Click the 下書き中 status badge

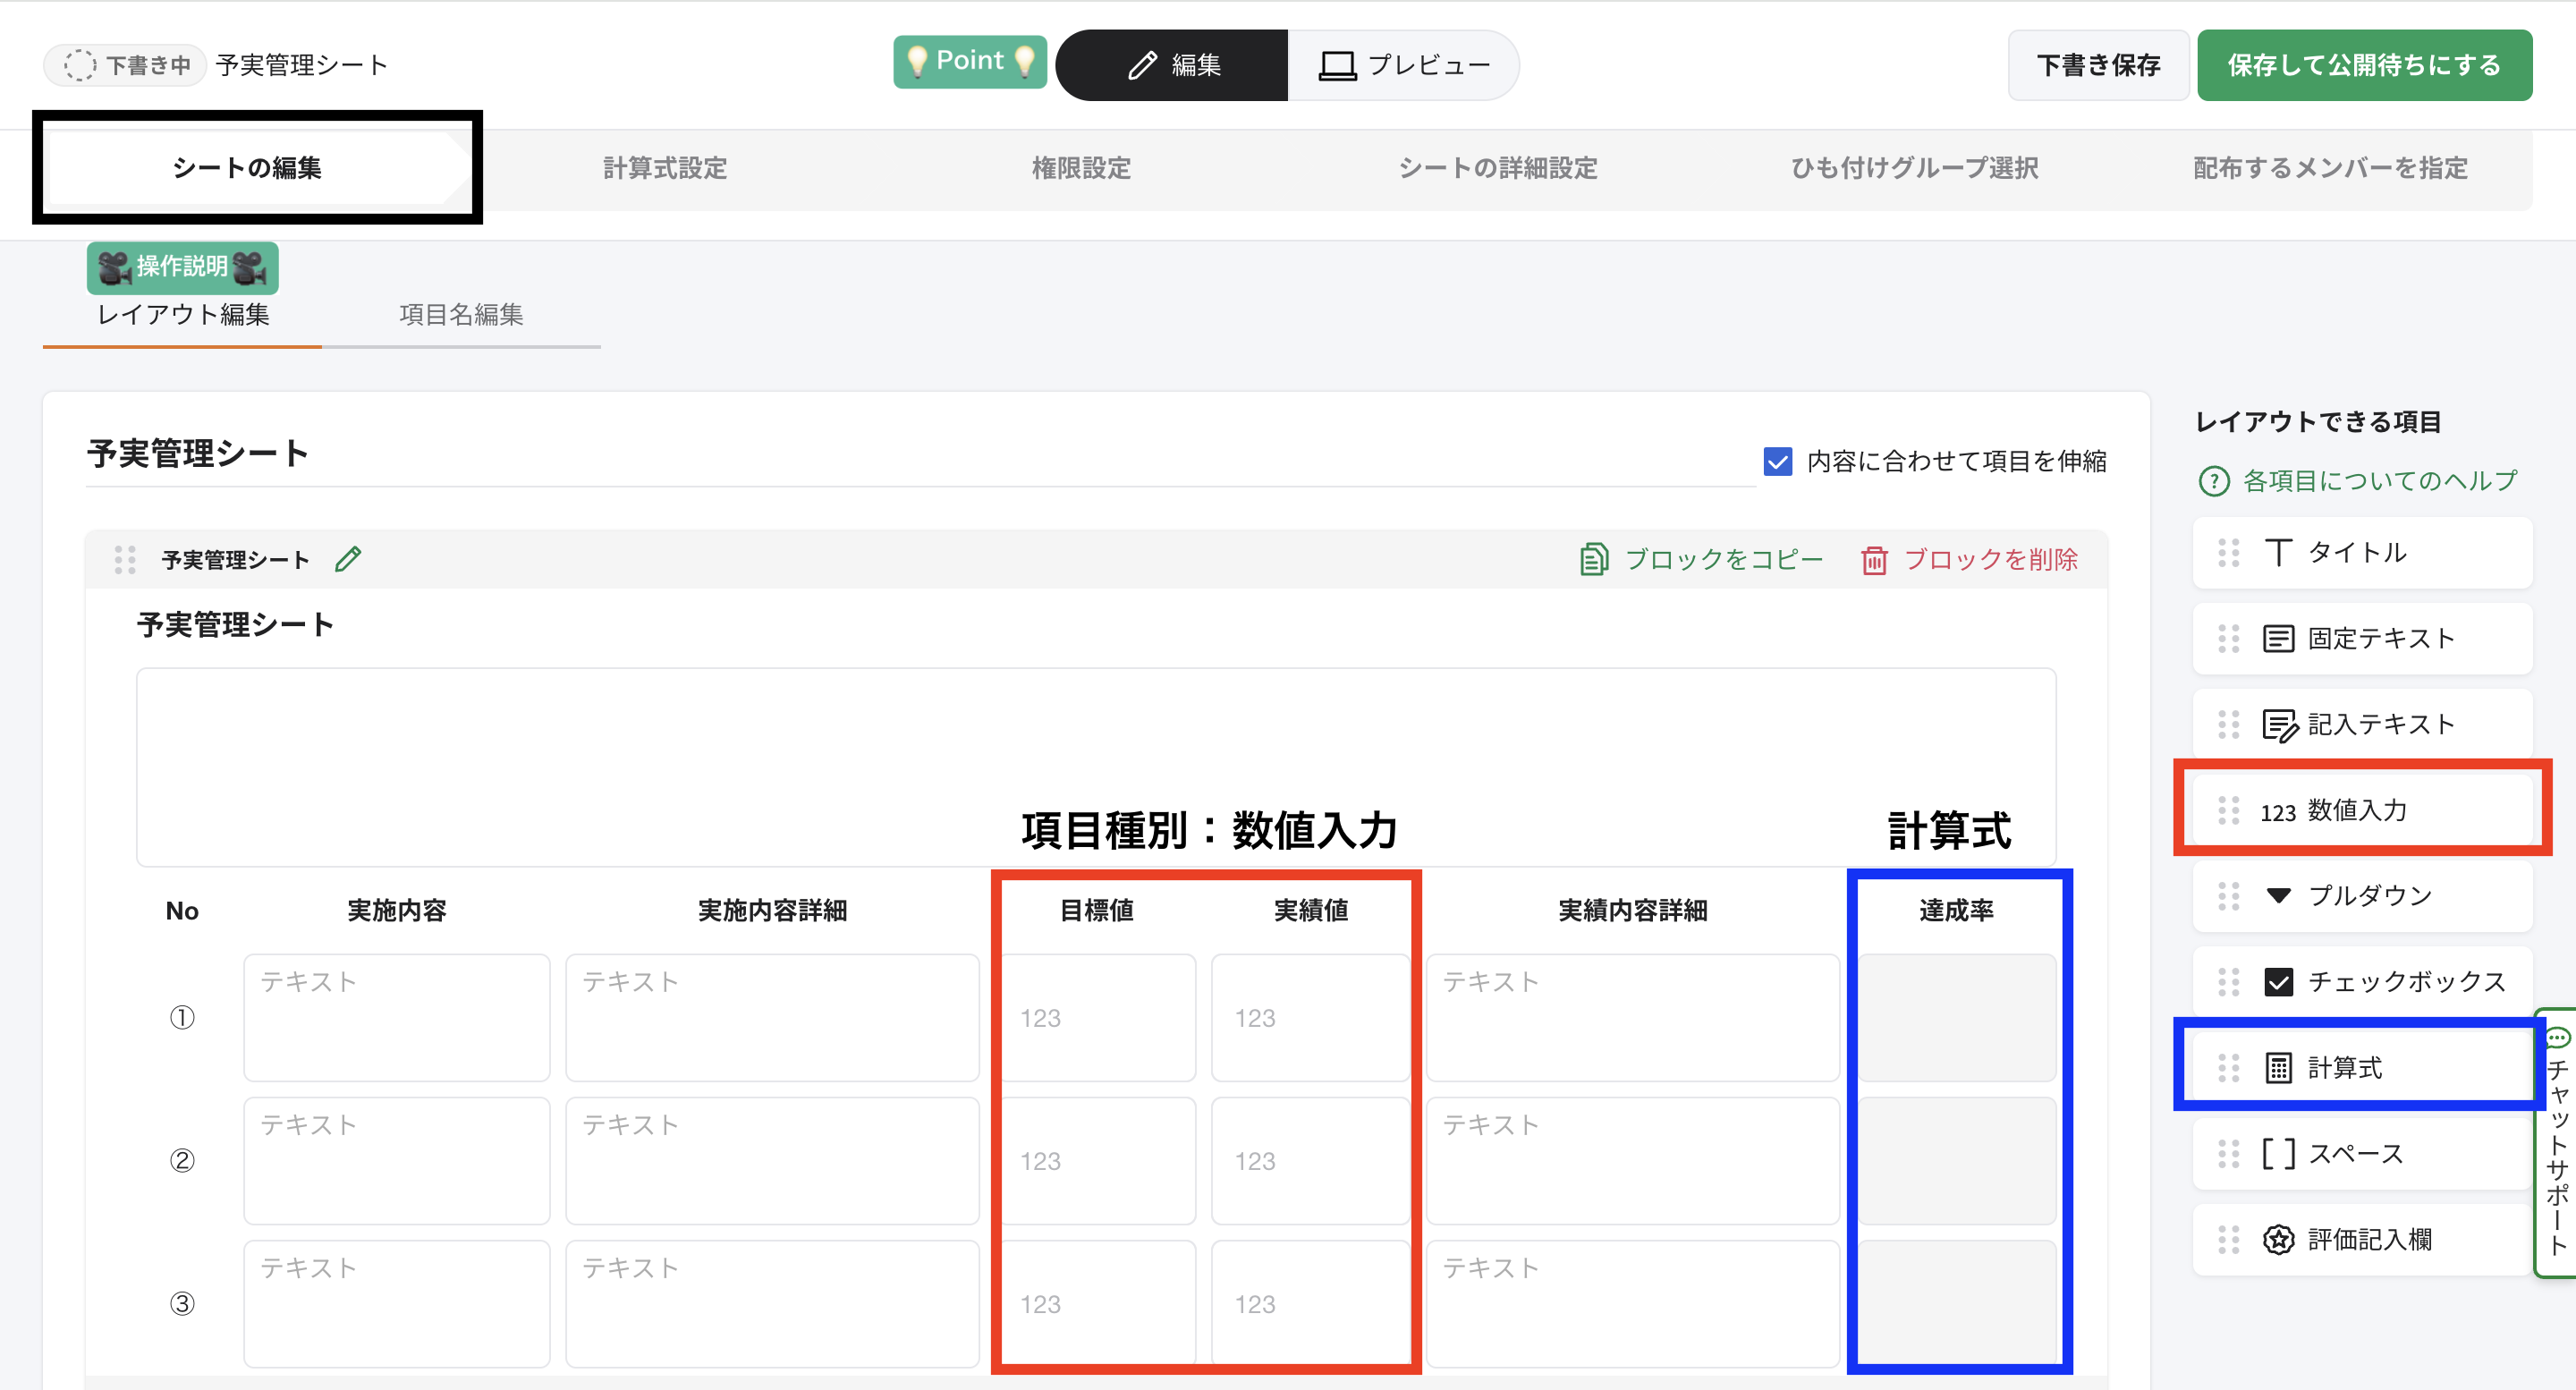pyautogui.click(x=125, y=65)
